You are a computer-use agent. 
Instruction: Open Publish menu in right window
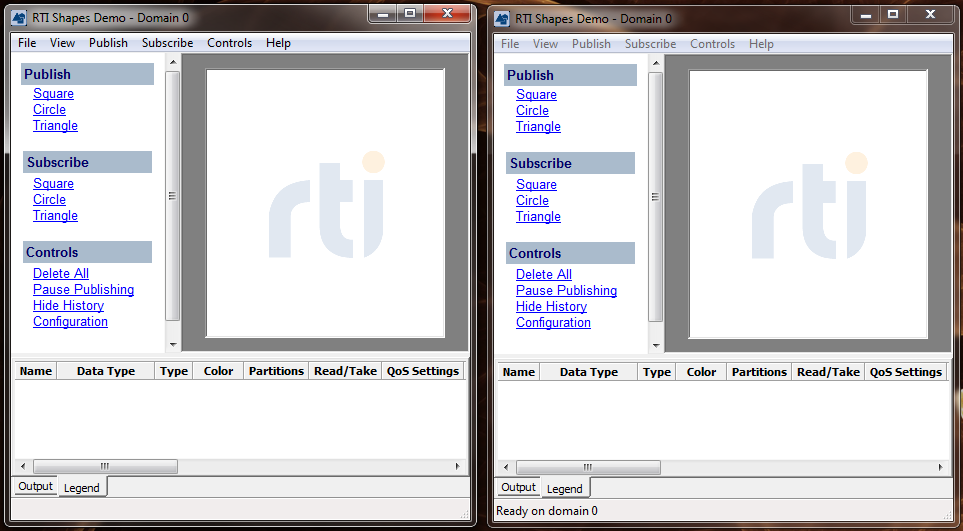pyautogui.click(x=591, y=44)
